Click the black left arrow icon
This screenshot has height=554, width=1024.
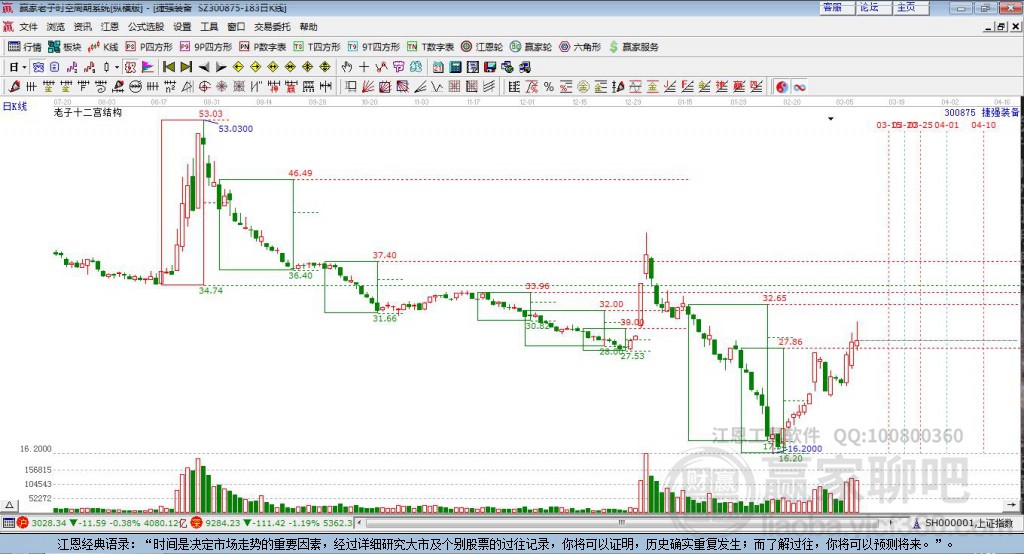point(204,67)
